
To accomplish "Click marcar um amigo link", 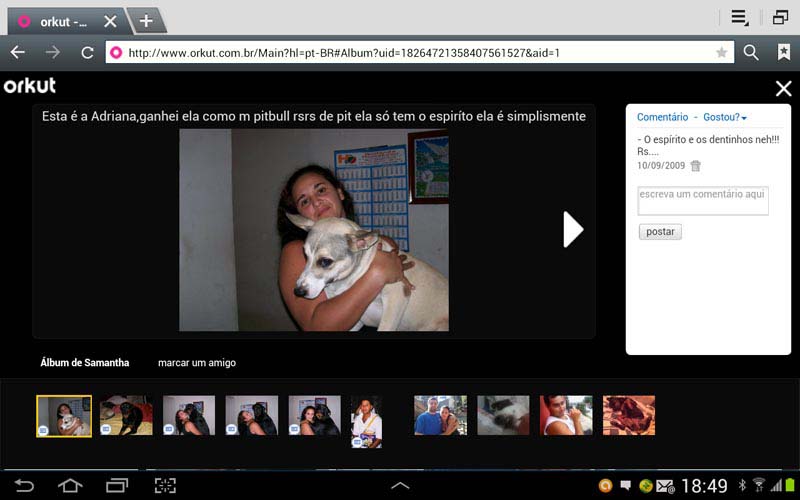I will coord(197,363).
